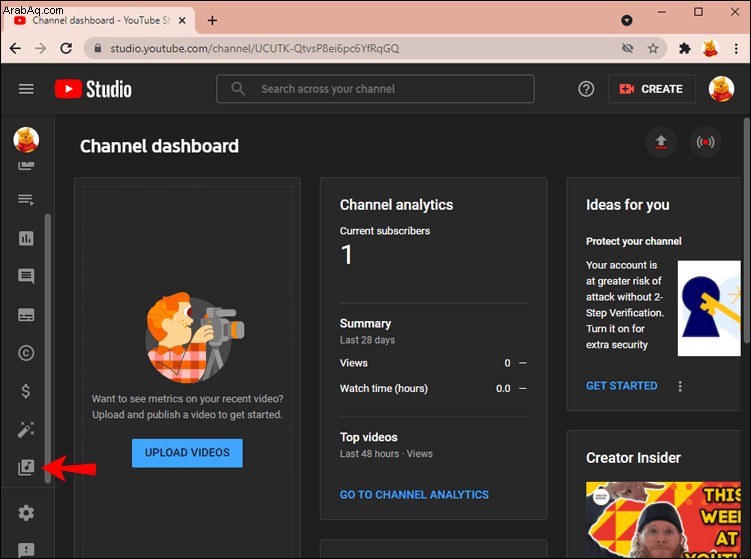Click the 'Watch time (hours)' row
Viewport: 751px width, 559px height.
pyautogui.click(x=433, y=388)
